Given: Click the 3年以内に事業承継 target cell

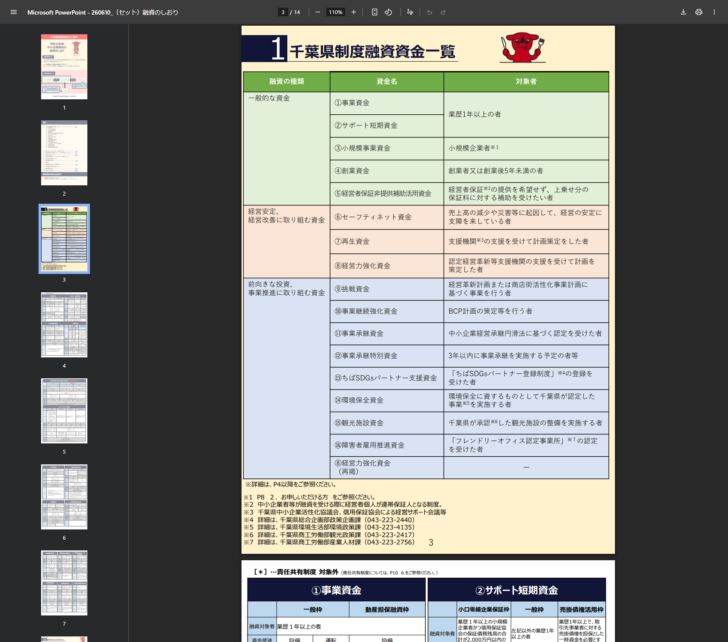Looking at the screenshot, I should [526, 356].
